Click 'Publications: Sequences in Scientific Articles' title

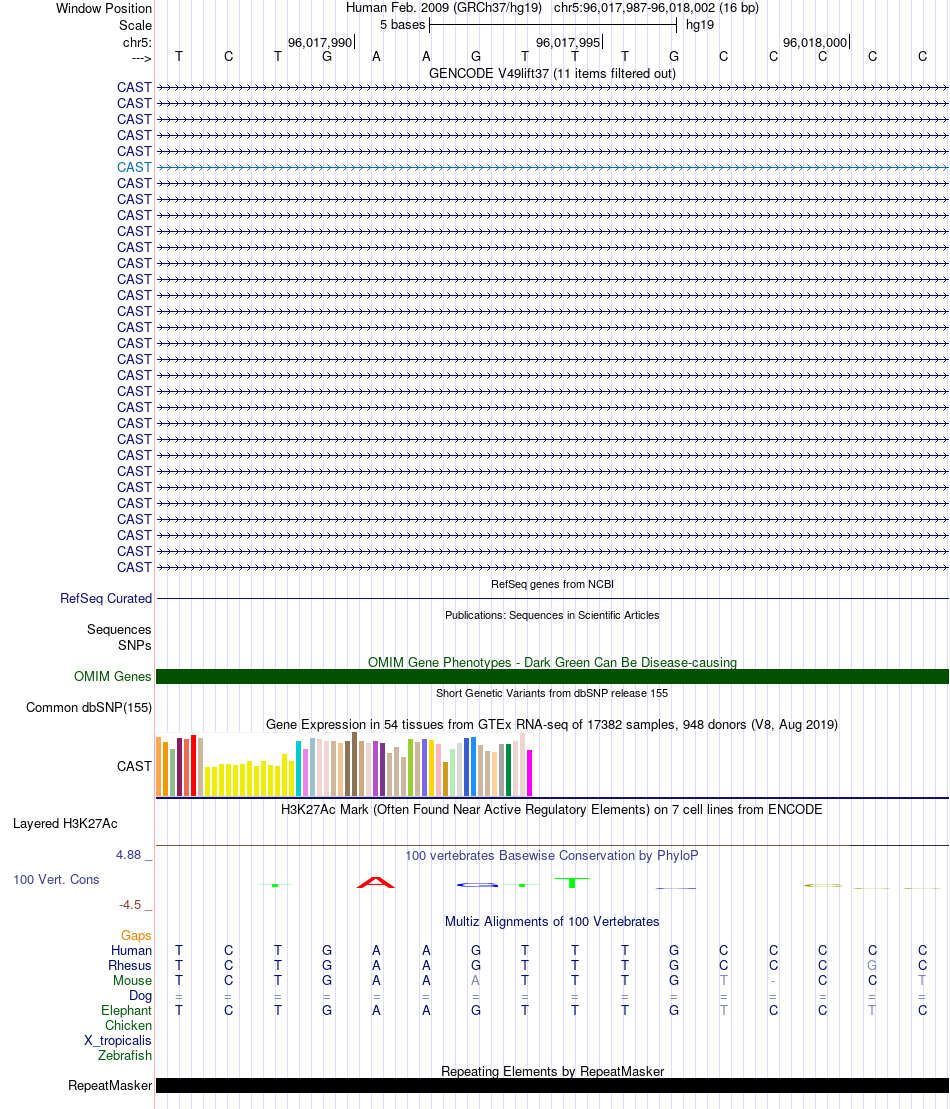[552, 615]
